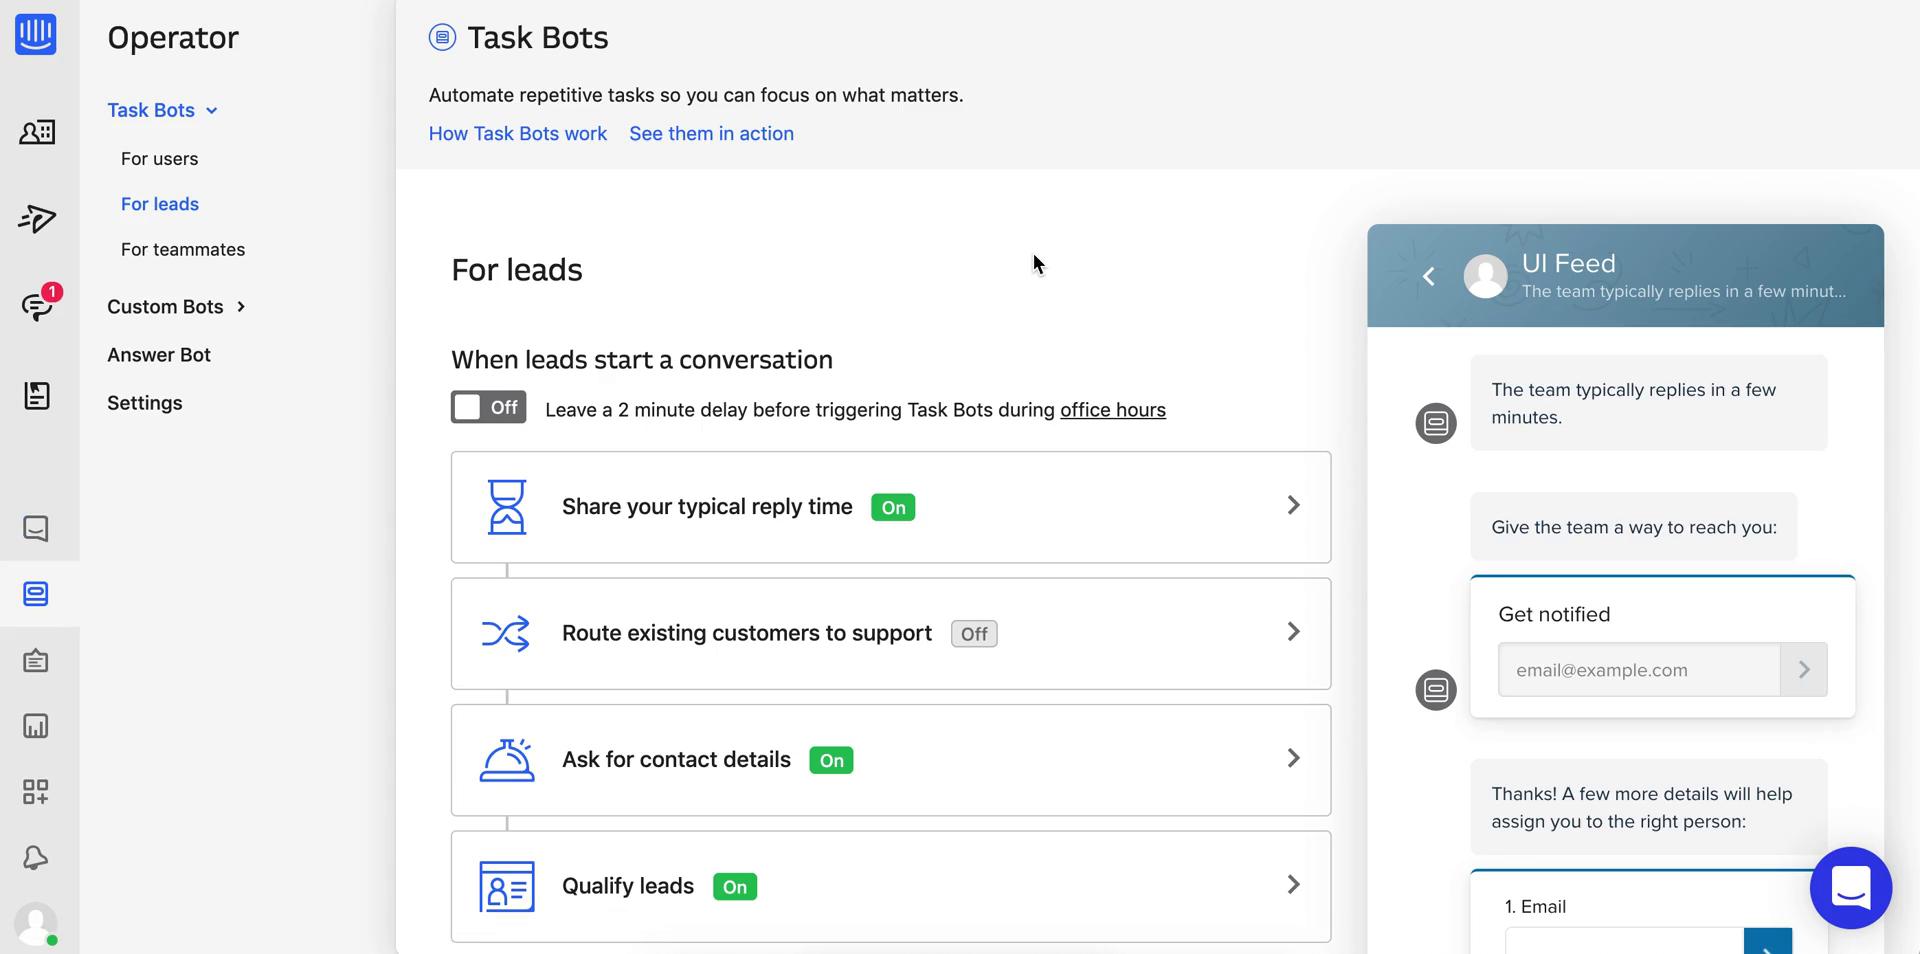The image size is (1920, 954).
Task: Open the Outbound paper plane icon
Action: point(37,219)
